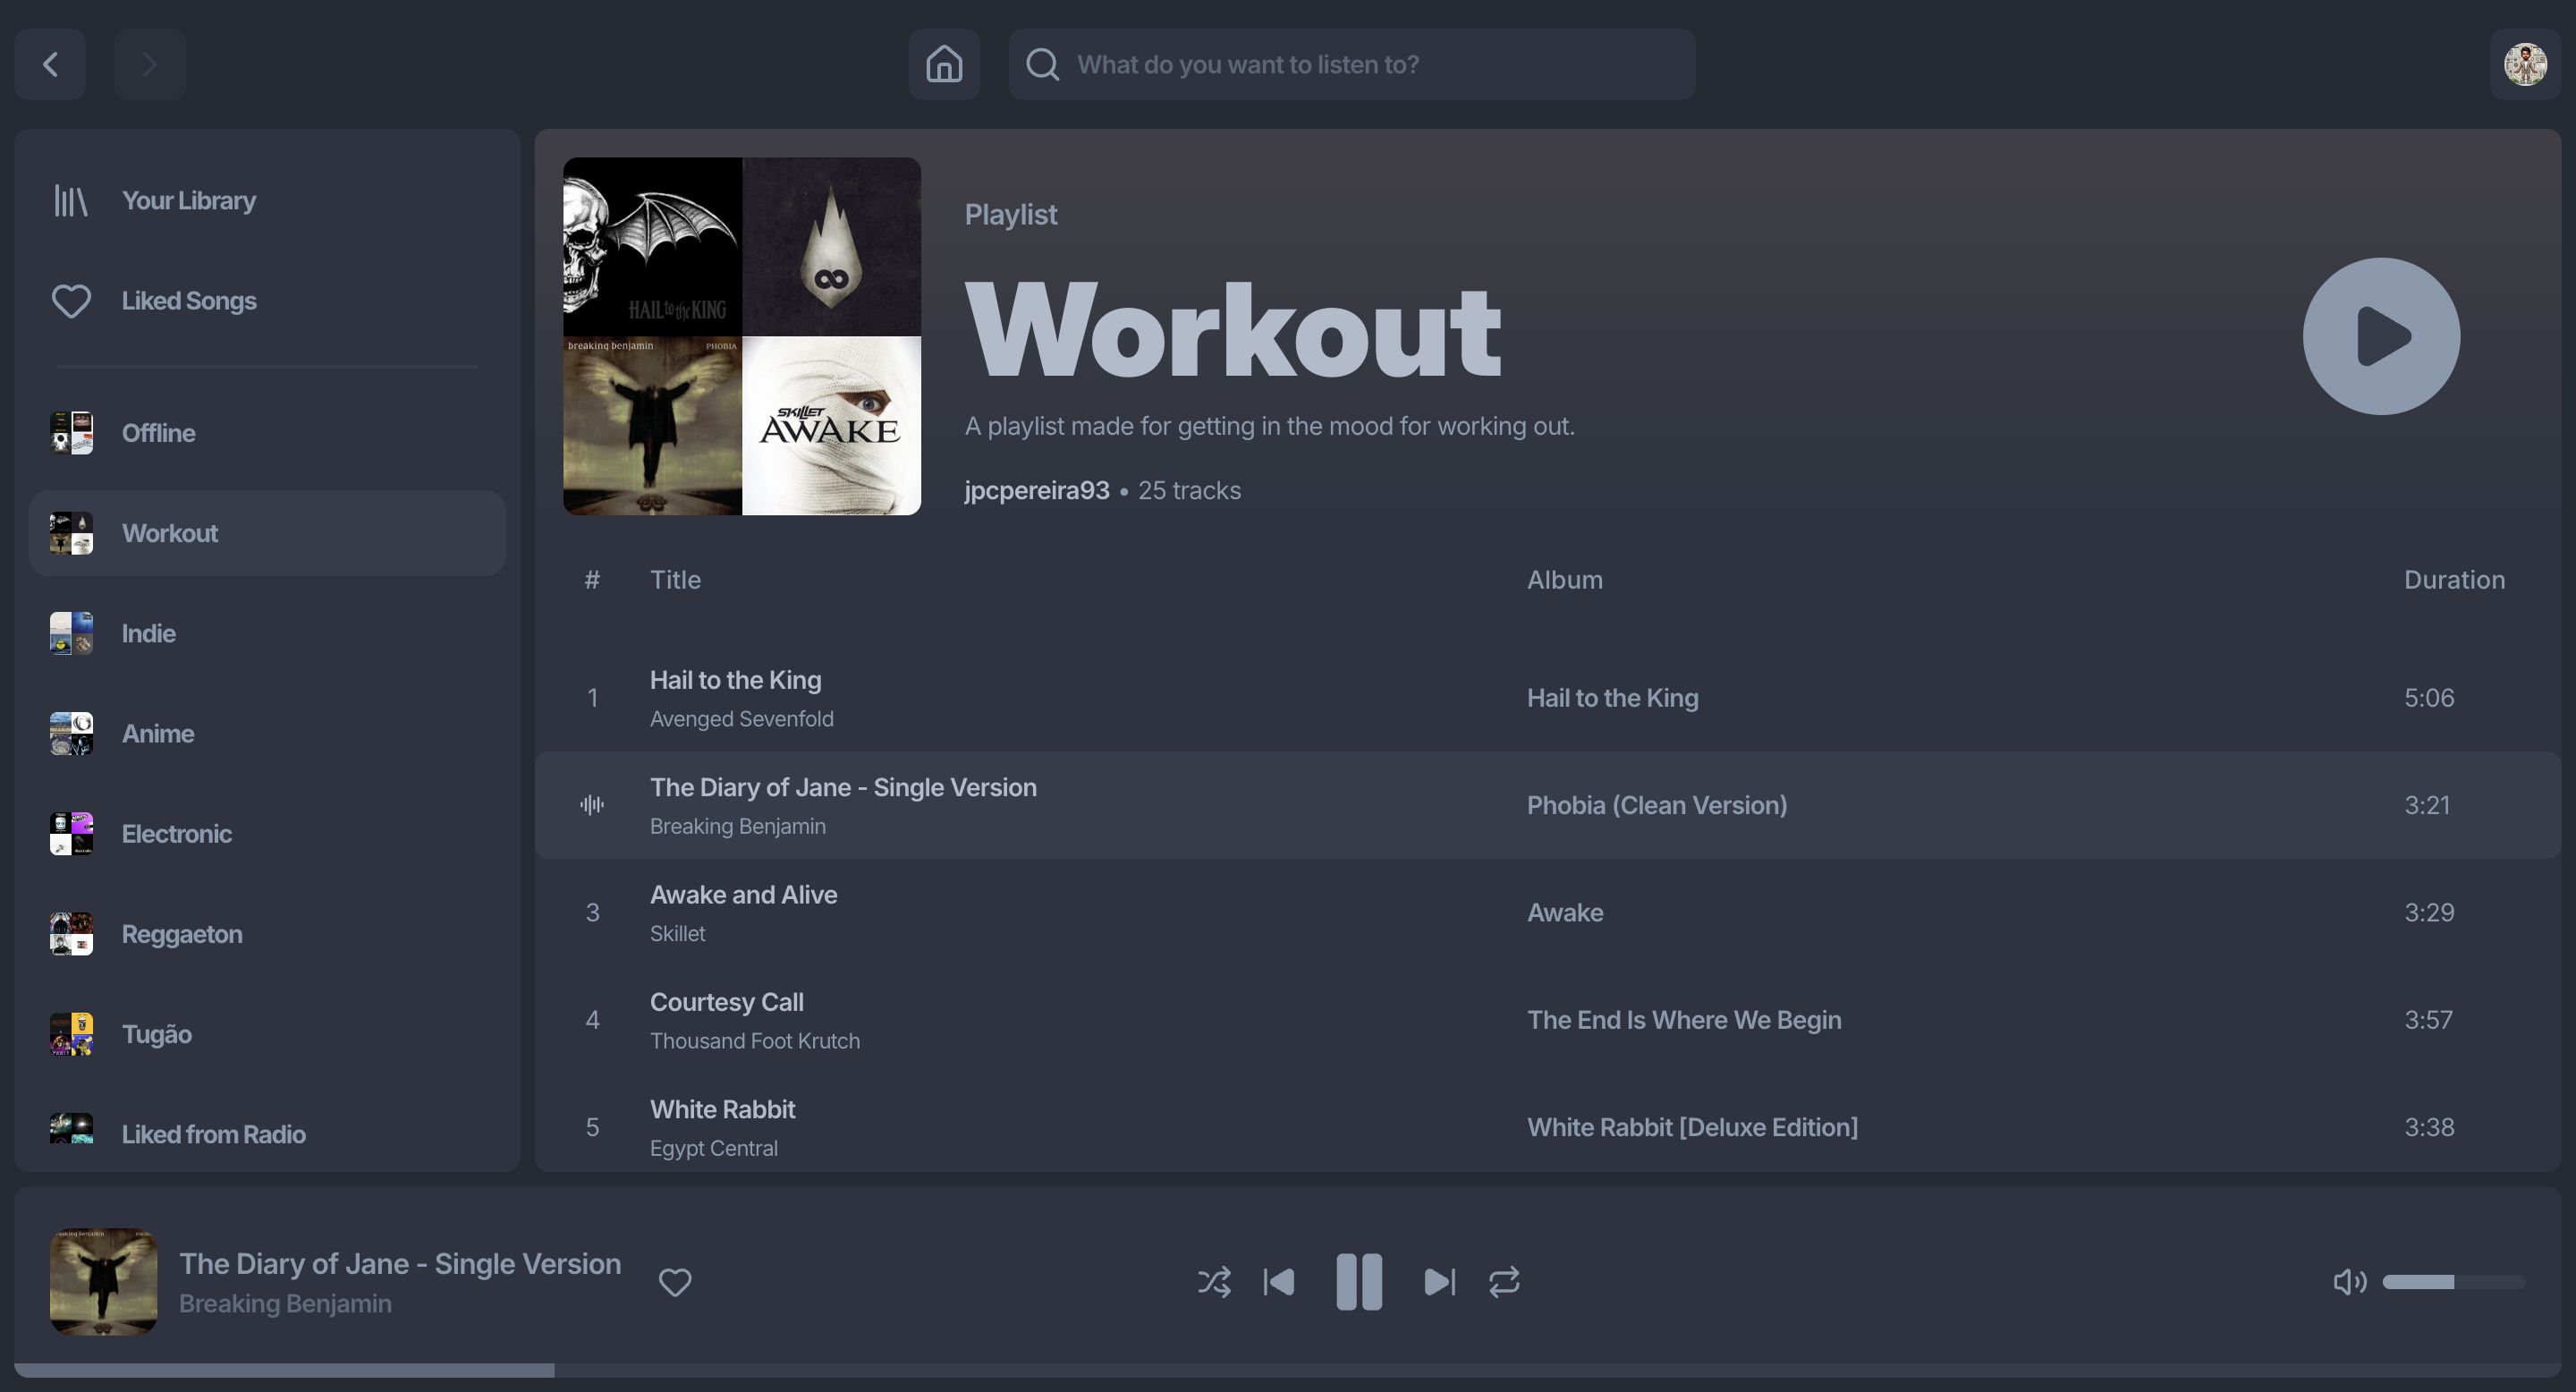Skip to the previous track

click(1279, 1281)
